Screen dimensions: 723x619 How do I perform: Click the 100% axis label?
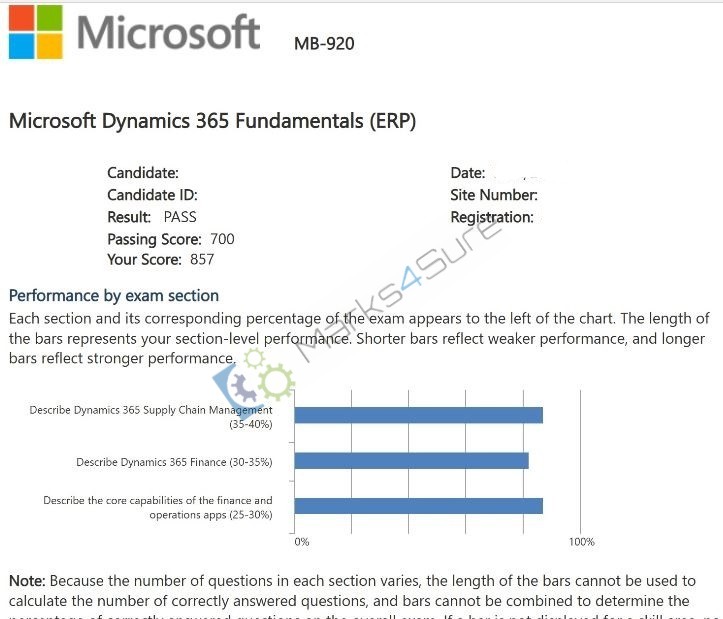coord(581,542)
